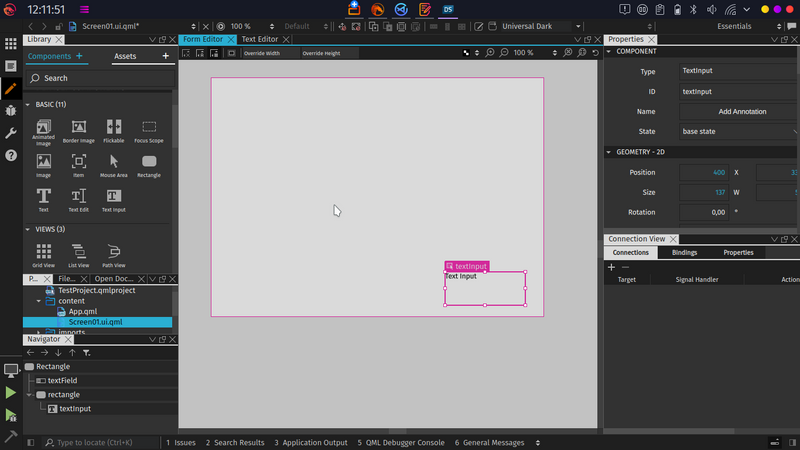The height and width of the screenshot is (450, 800).
Task: Choose the Text Edit component icon
Action: tap(79, 195)
